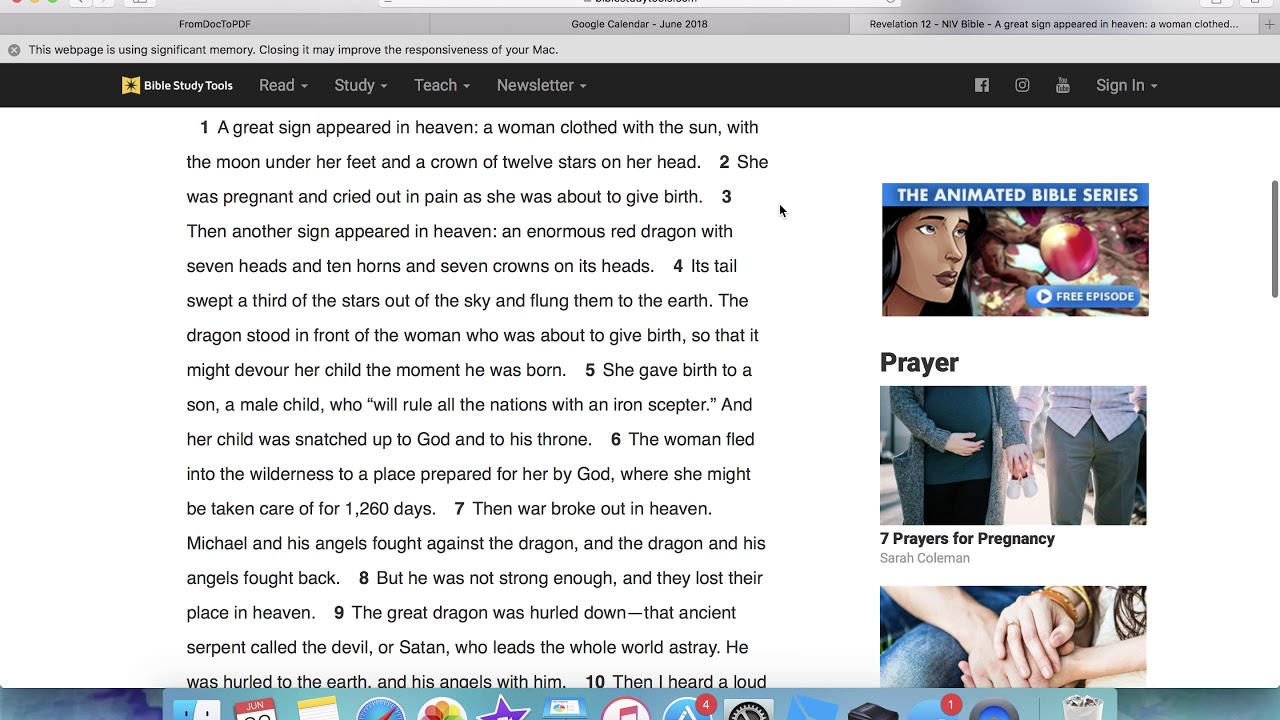Click verse number 3
The image size is (1280, 720).
726,197
